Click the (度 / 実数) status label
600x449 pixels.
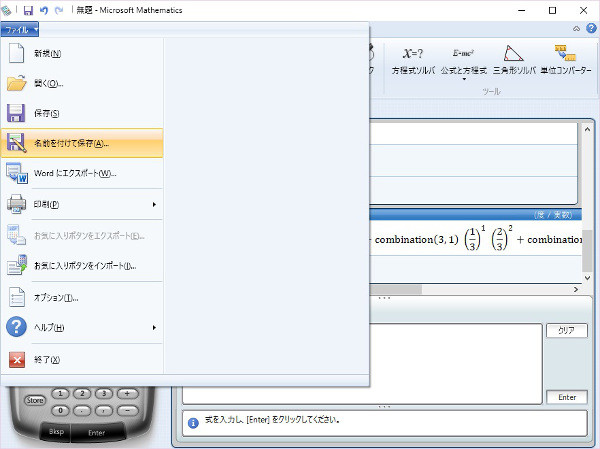coord(553,215)
